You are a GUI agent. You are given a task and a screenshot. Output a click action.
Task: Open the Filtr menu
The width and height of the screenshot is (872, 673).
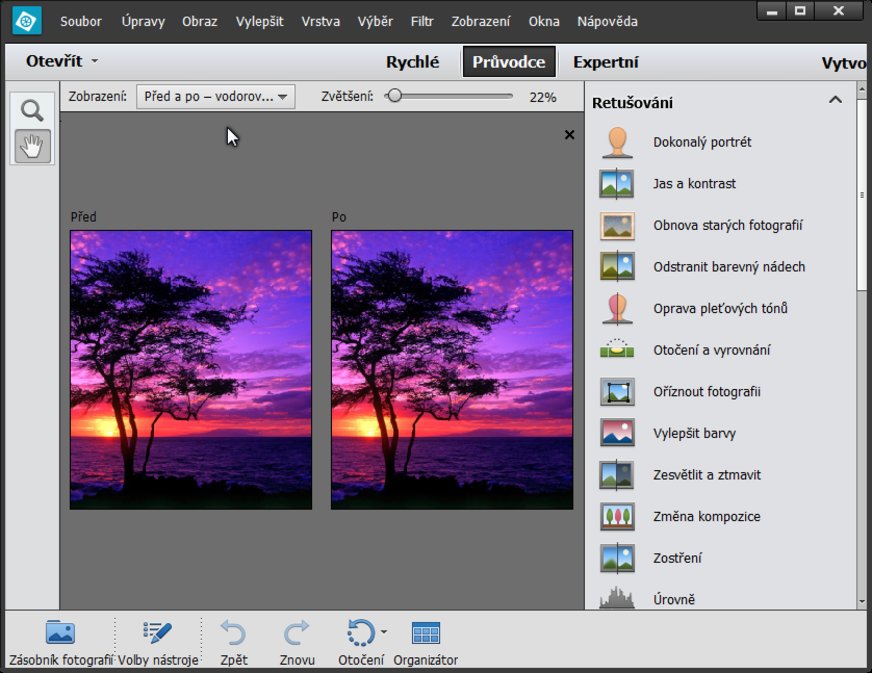pyautogui.click(x=422, y=21)
